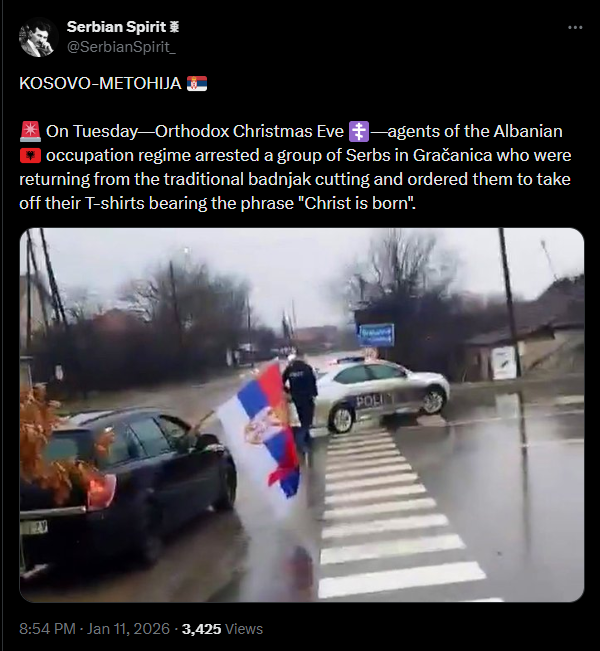Click the Serbian flag emoji after KOSOVO-METOHIJA

pyautogui.click(x=197, y=83)
